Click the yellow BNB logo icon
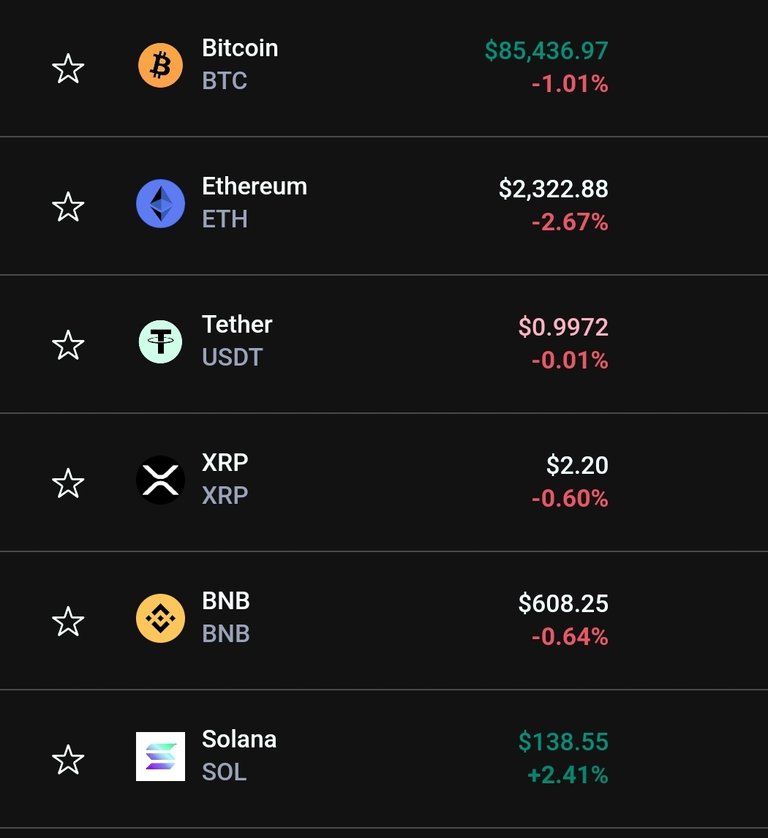The width and height of the screenshot is (768, 838). click(160, 618)
